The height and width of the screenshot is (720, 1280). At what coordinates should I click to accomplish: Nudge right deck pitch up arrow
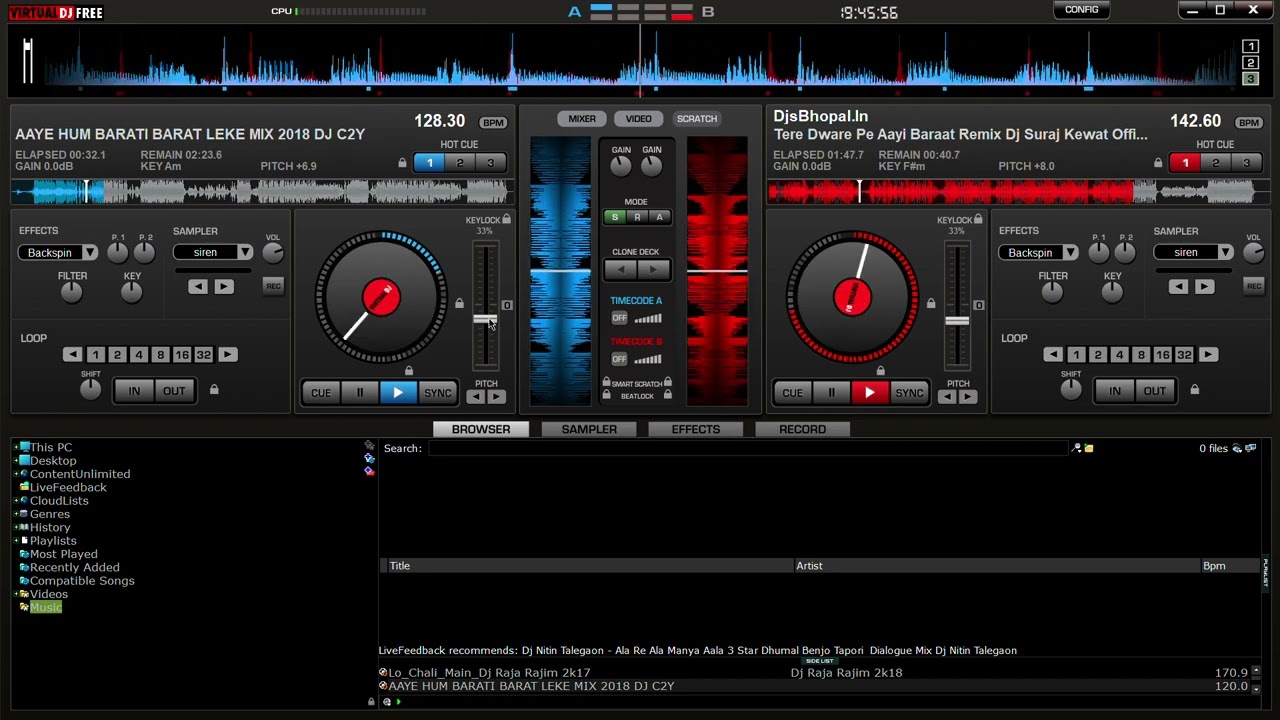[968, 397]
